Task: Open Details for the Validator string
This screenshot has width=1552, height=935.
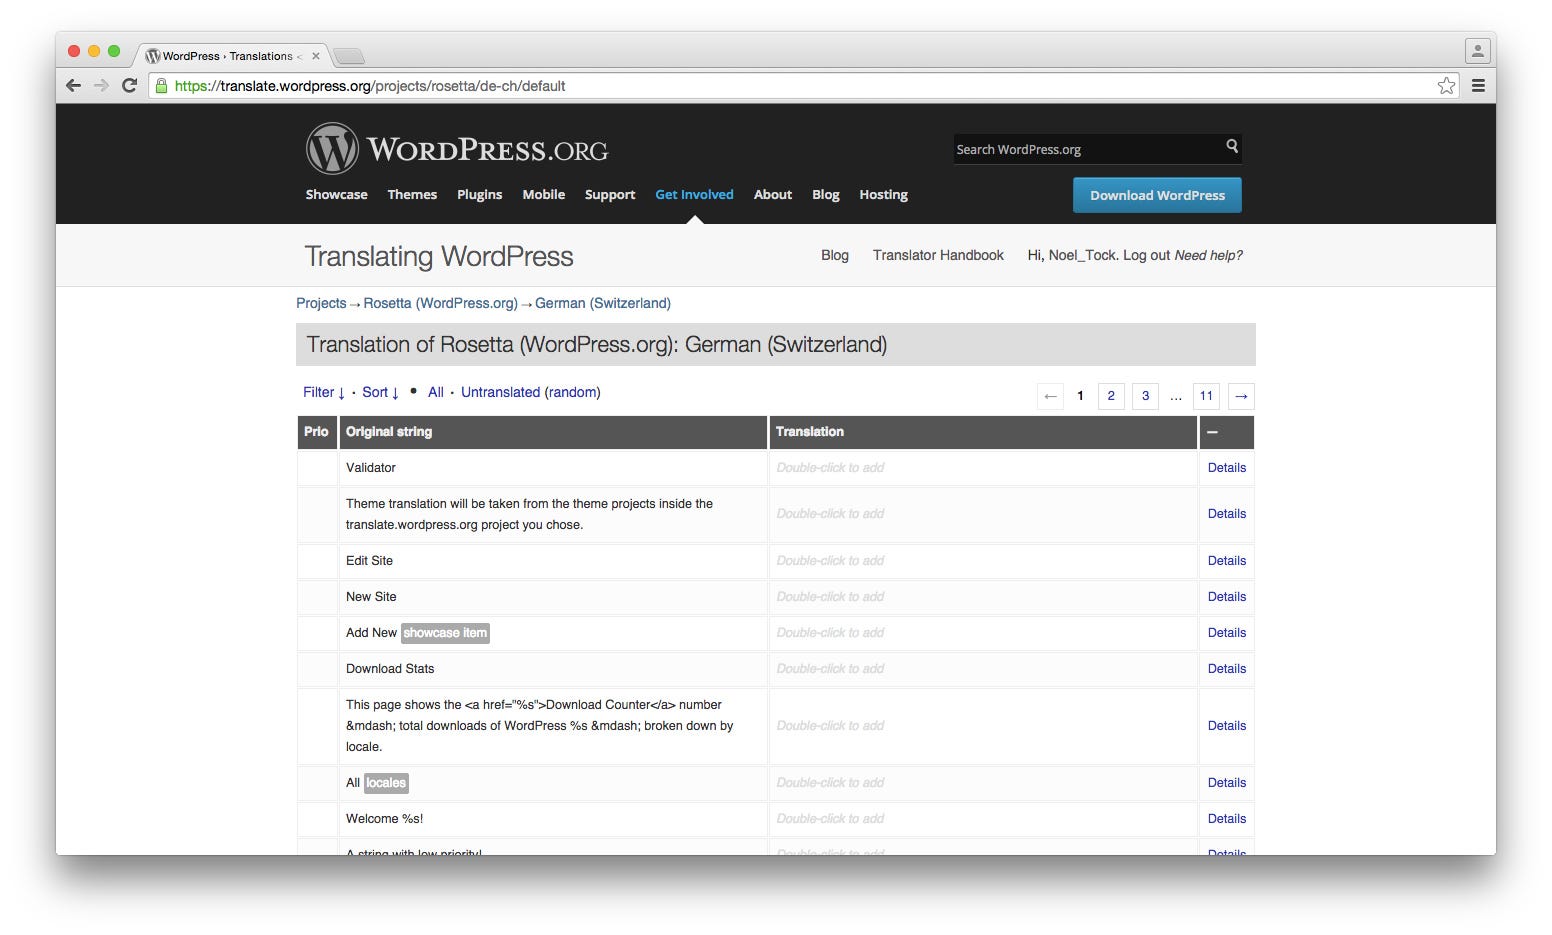Action: pos(1227,467)
